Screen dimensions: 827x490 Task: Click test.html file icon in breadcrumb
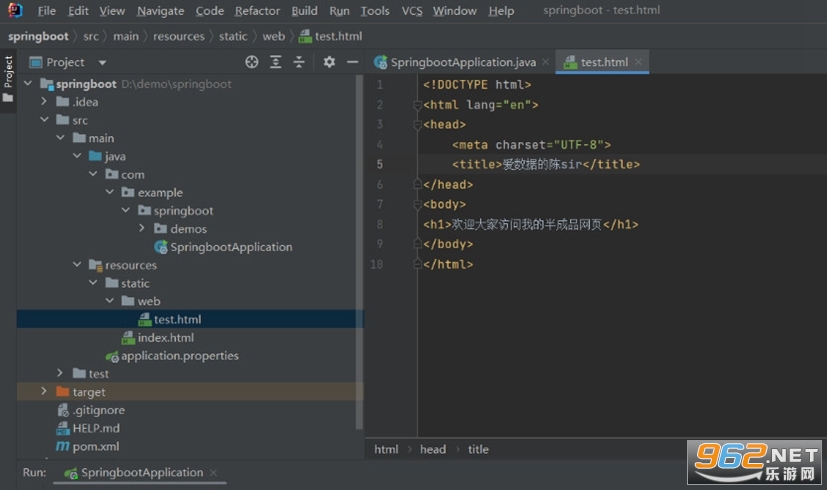tap(305, 36)
